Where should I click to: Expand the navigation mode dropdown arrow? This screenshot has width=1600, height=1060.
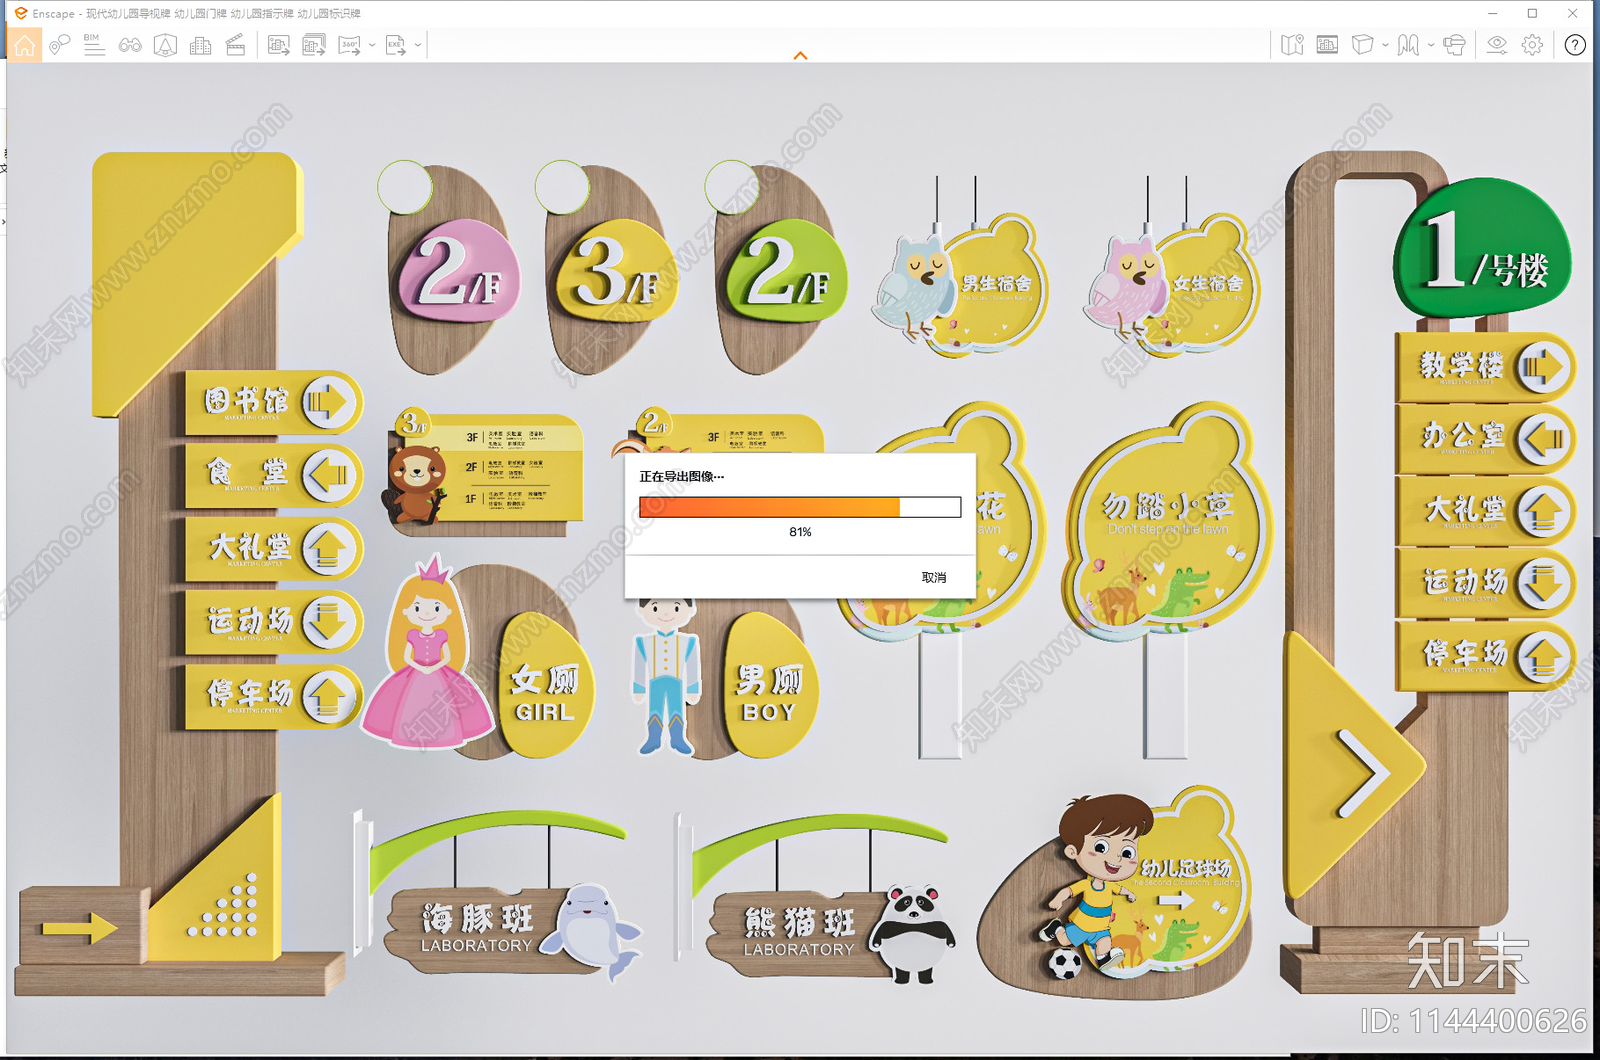1431,45
